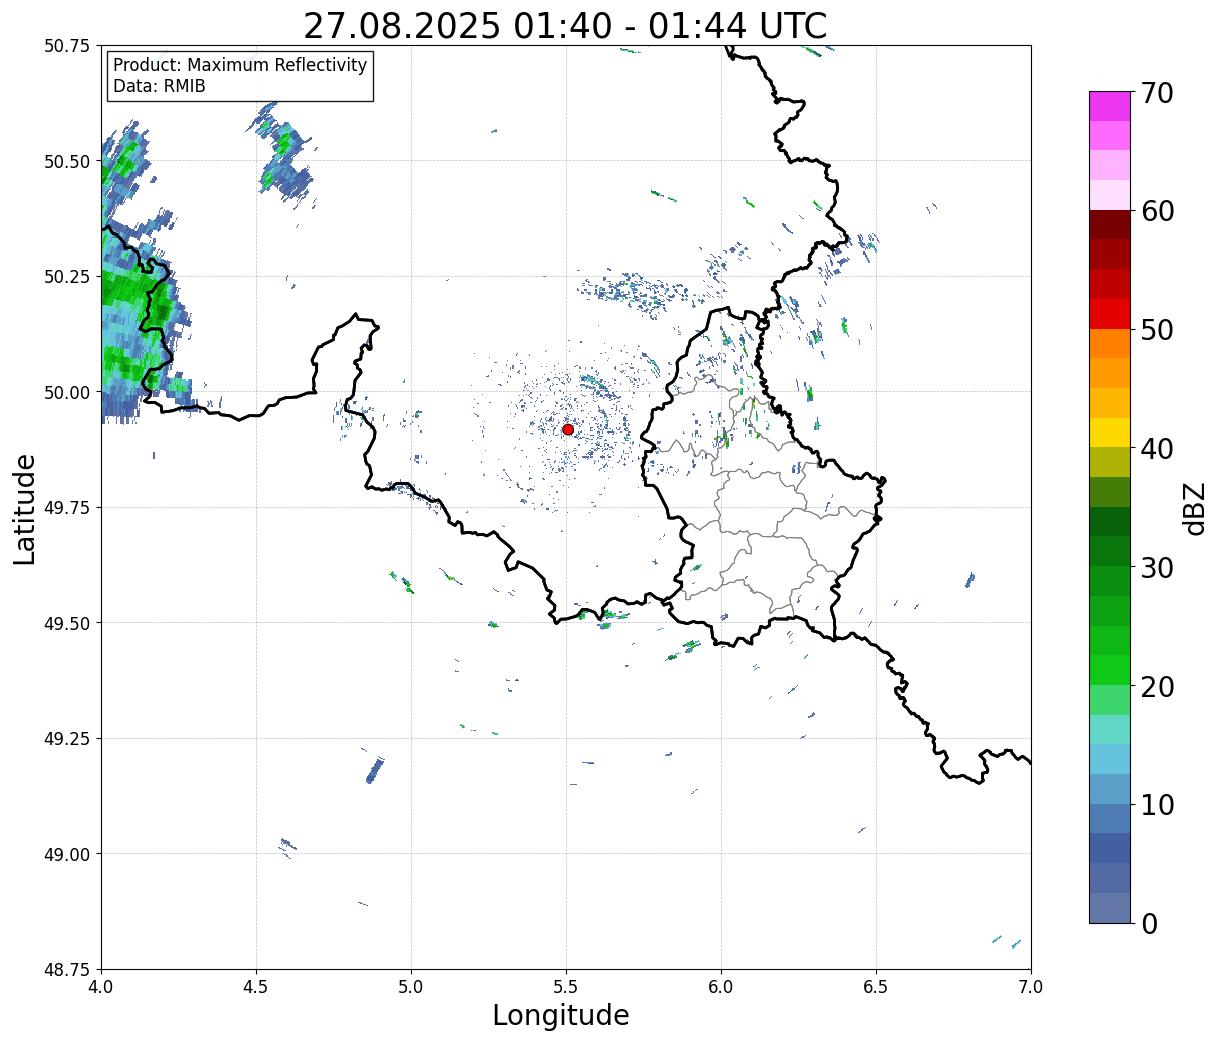The image size is (1219, 1040).
Task: Click the latitude tick label 50.00
Action: click(x=67, y=392)
